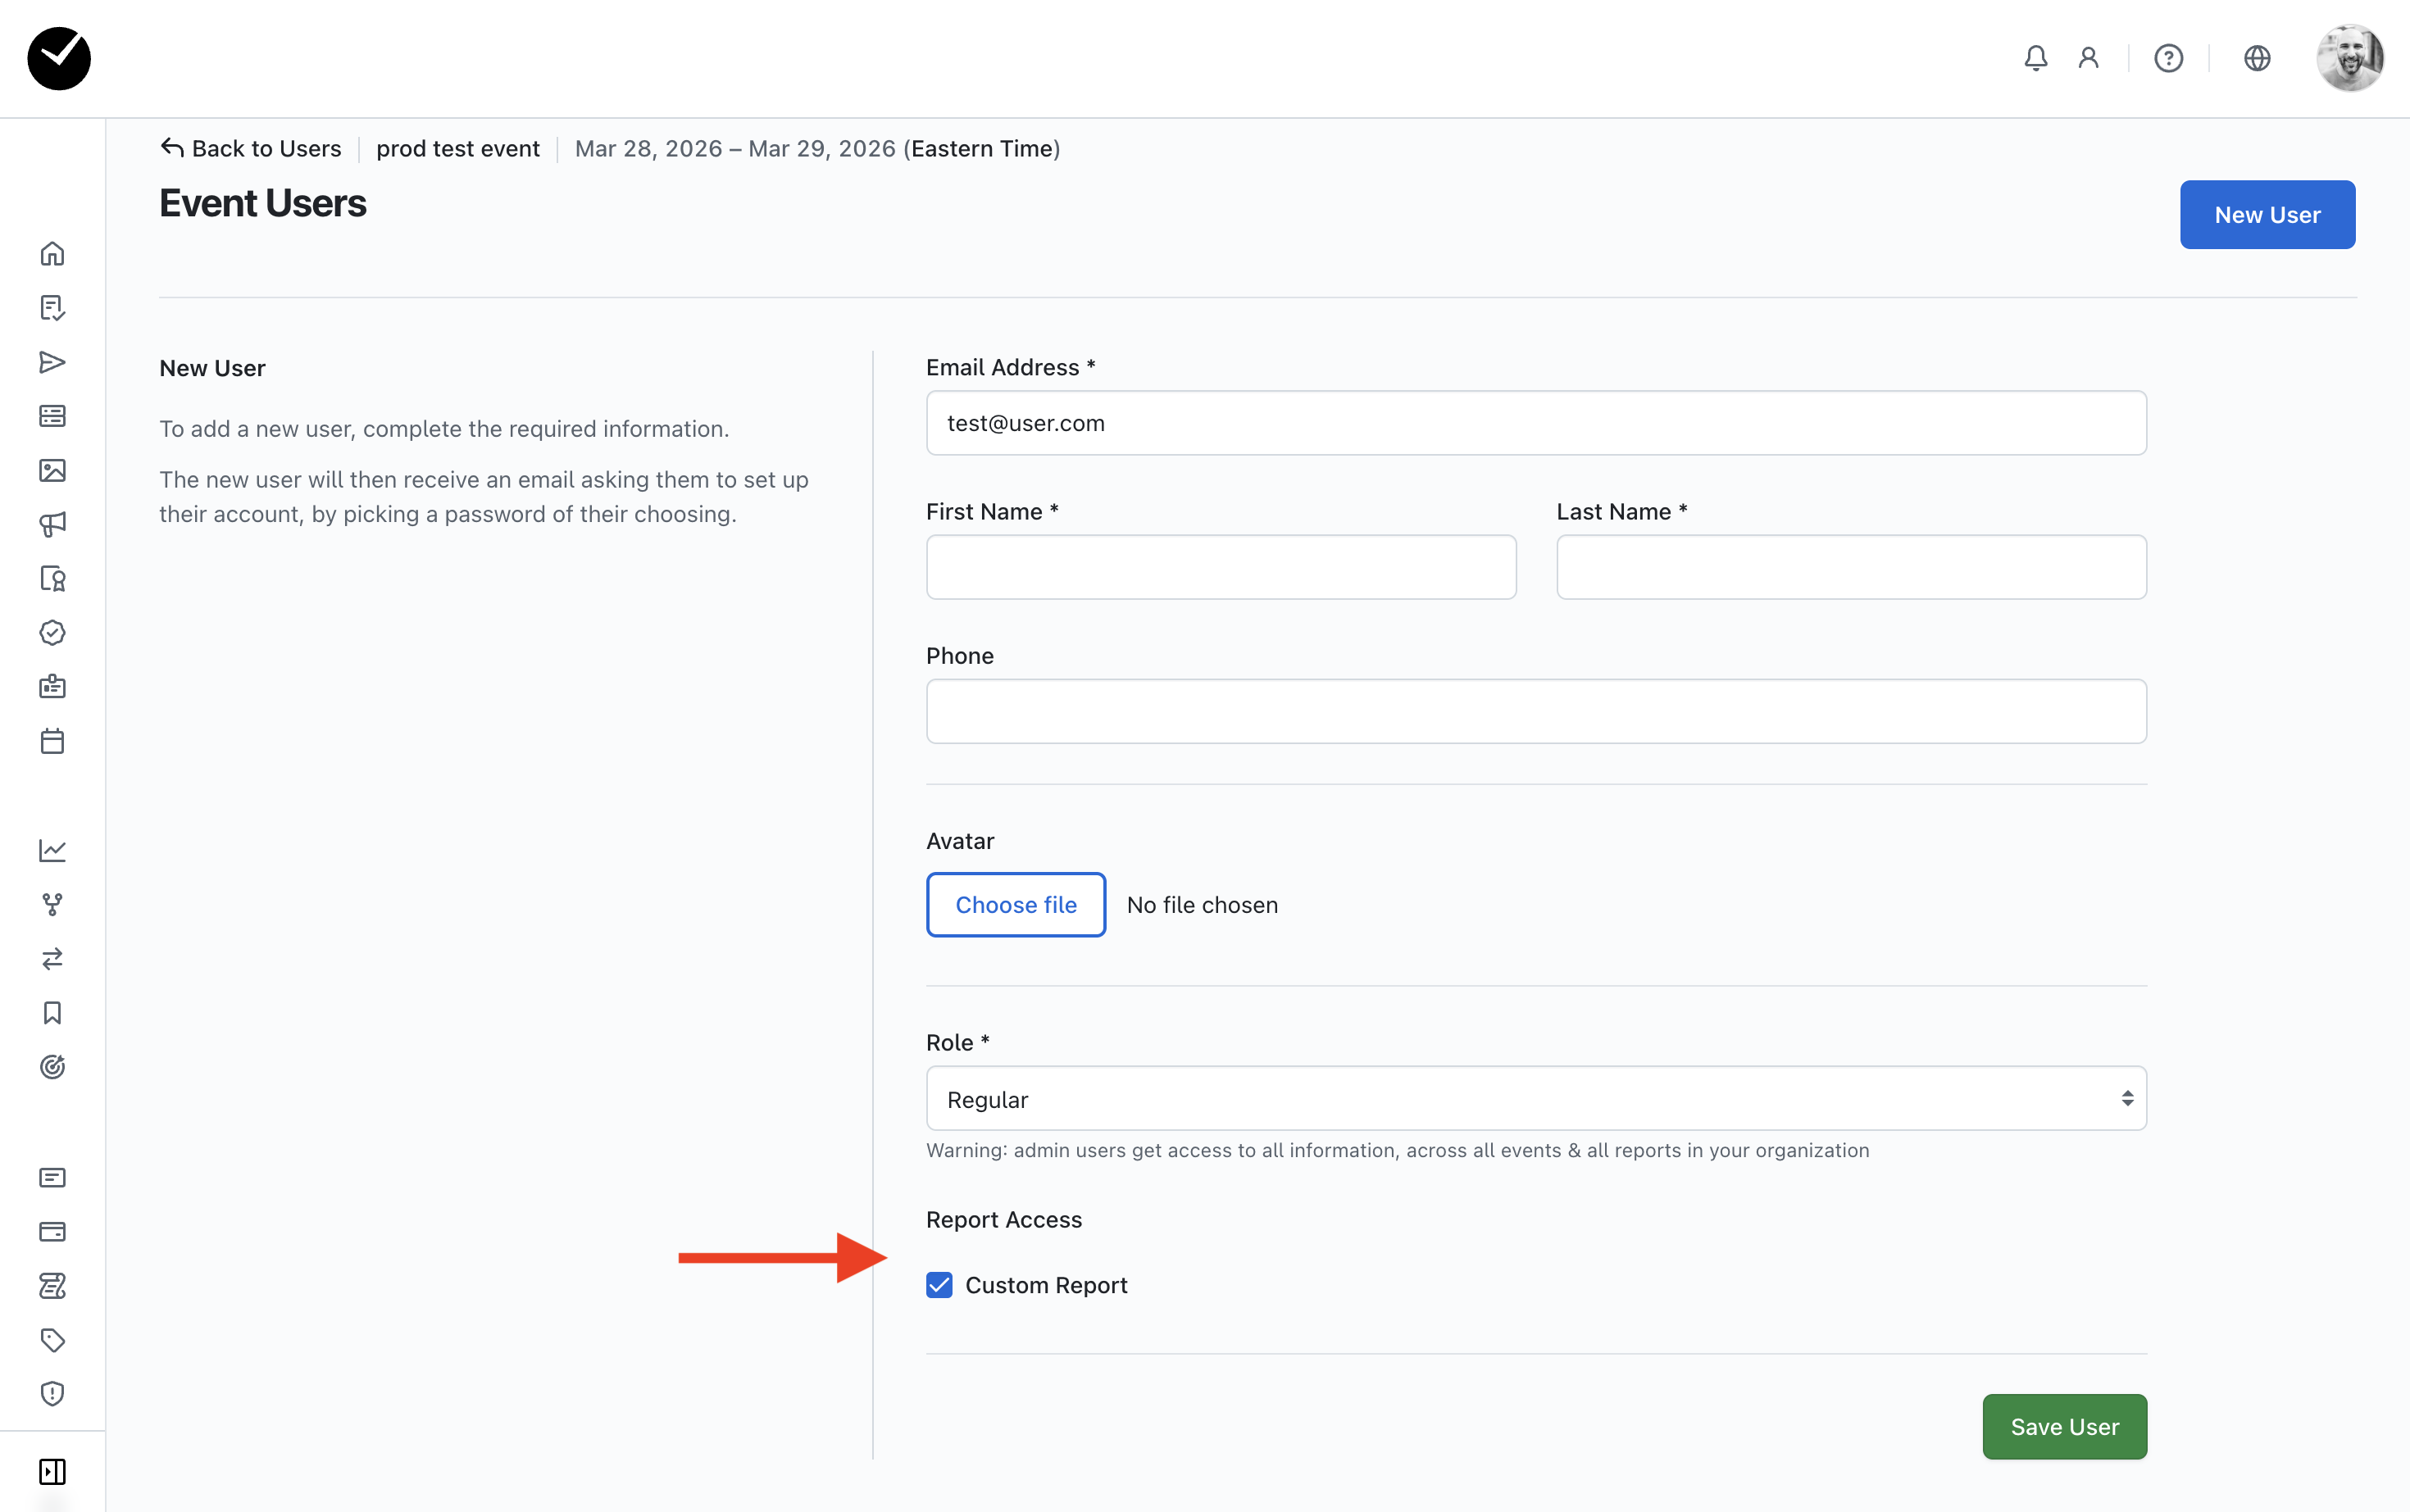Open the megaphone announcements icon

coord(52,524)
